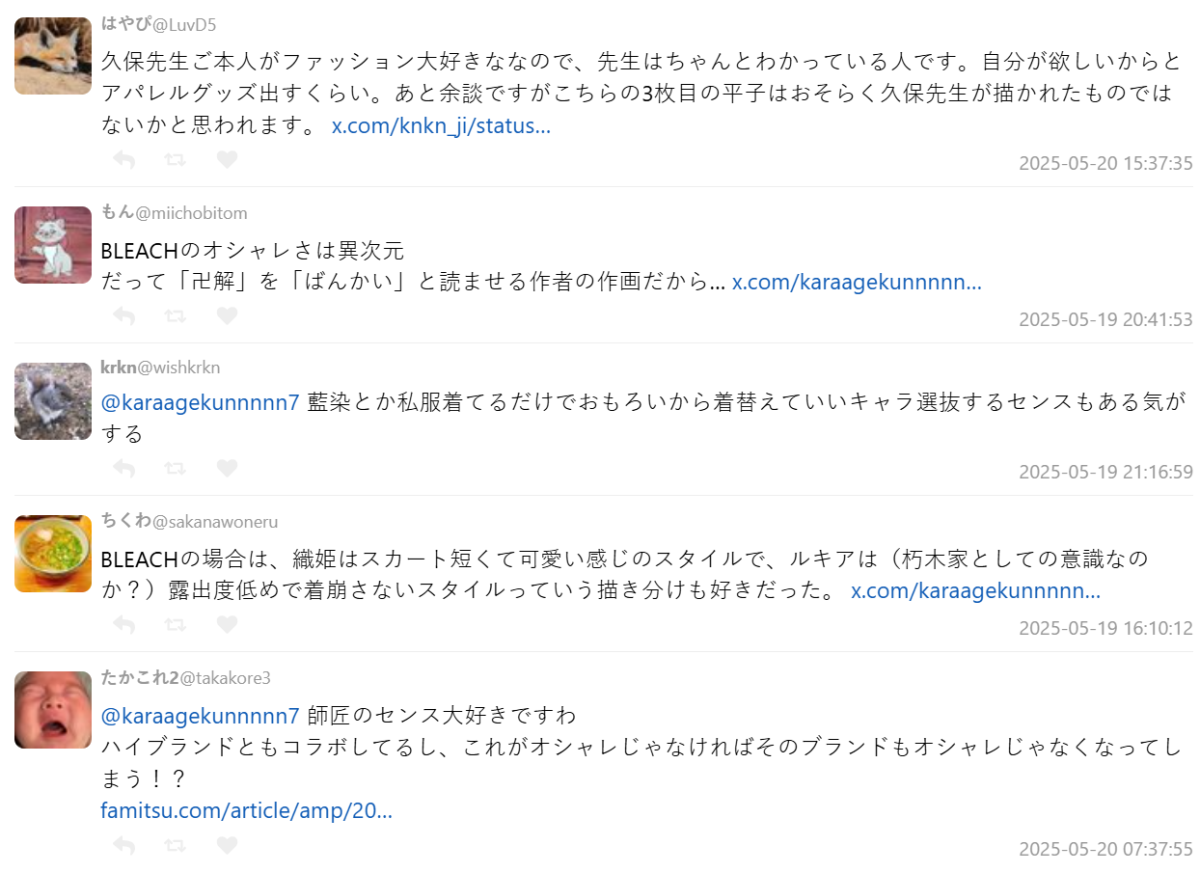
Task: Like the tweet by @miichobitom
Action: pyautogui.click(x=227, y=316)
